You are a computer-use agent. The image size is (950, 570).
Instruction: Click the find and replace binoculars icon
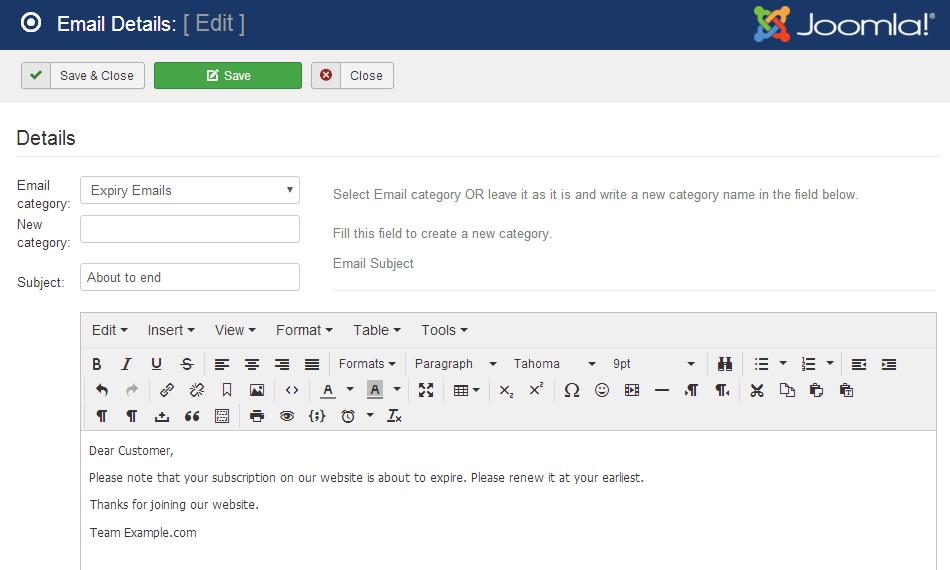tap(725, 364)
